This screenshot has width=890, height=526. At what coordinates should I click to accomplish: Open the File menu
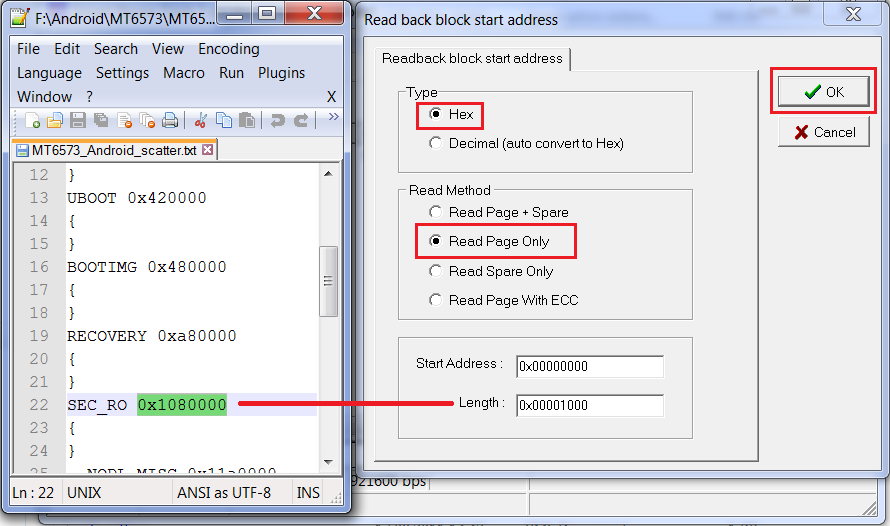pos(28,49)
